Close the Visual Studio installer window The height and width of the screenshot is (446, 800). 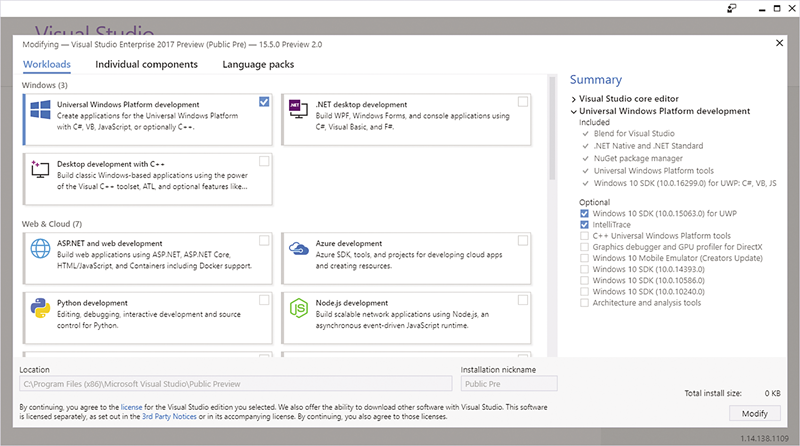pyautogui.click(x=792, y=8)
